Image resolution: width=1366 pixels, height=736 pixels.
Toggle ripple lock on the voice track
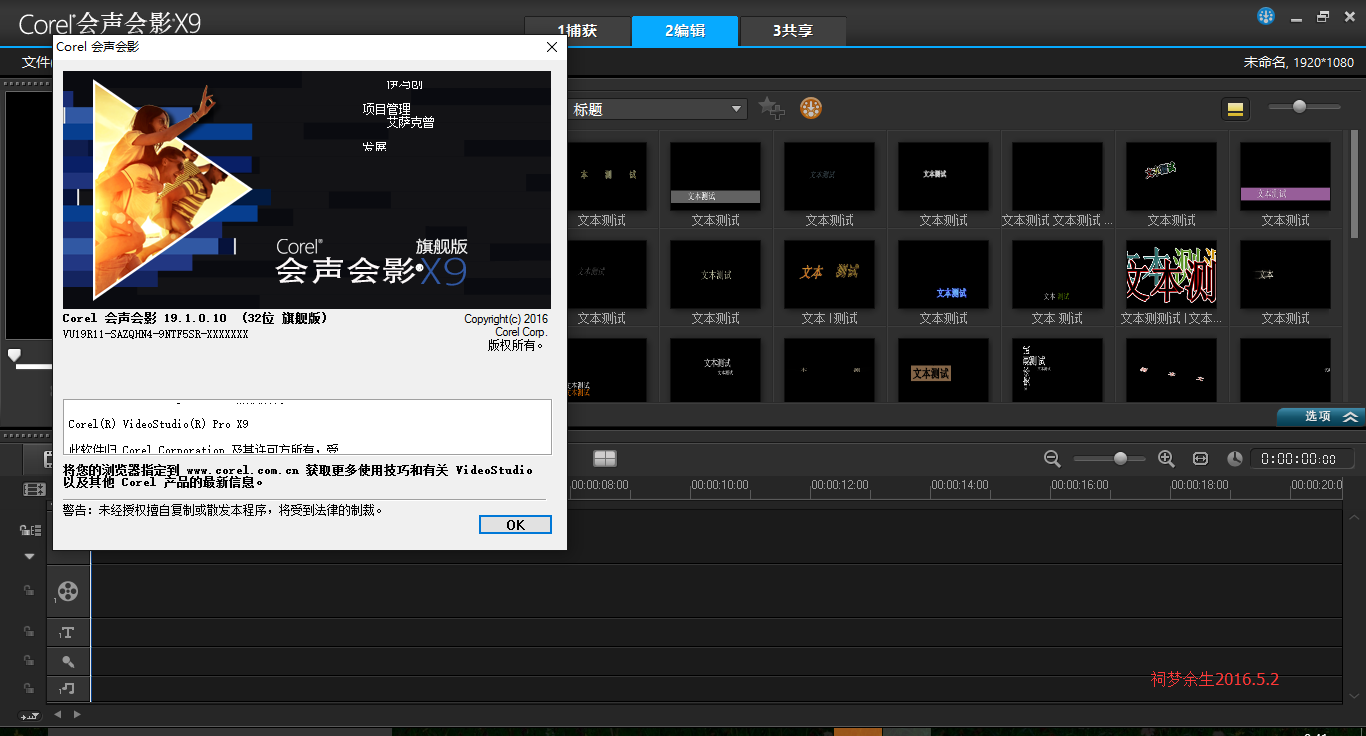[x=29, y=661]
